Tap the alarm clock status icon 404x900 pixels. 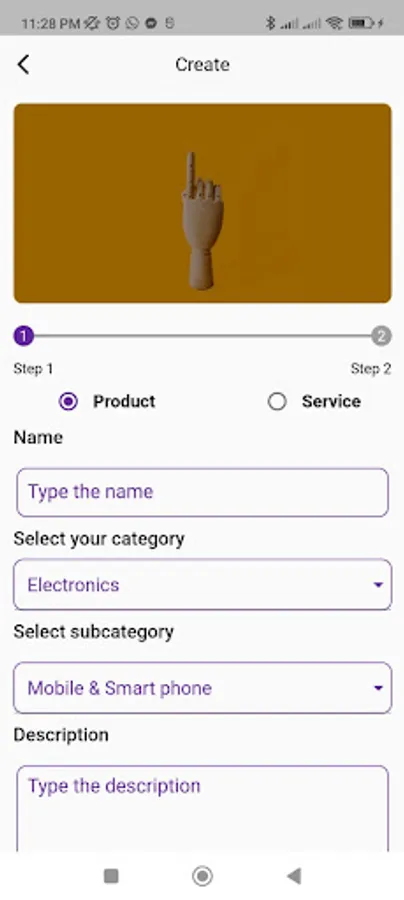pos(113,23)
